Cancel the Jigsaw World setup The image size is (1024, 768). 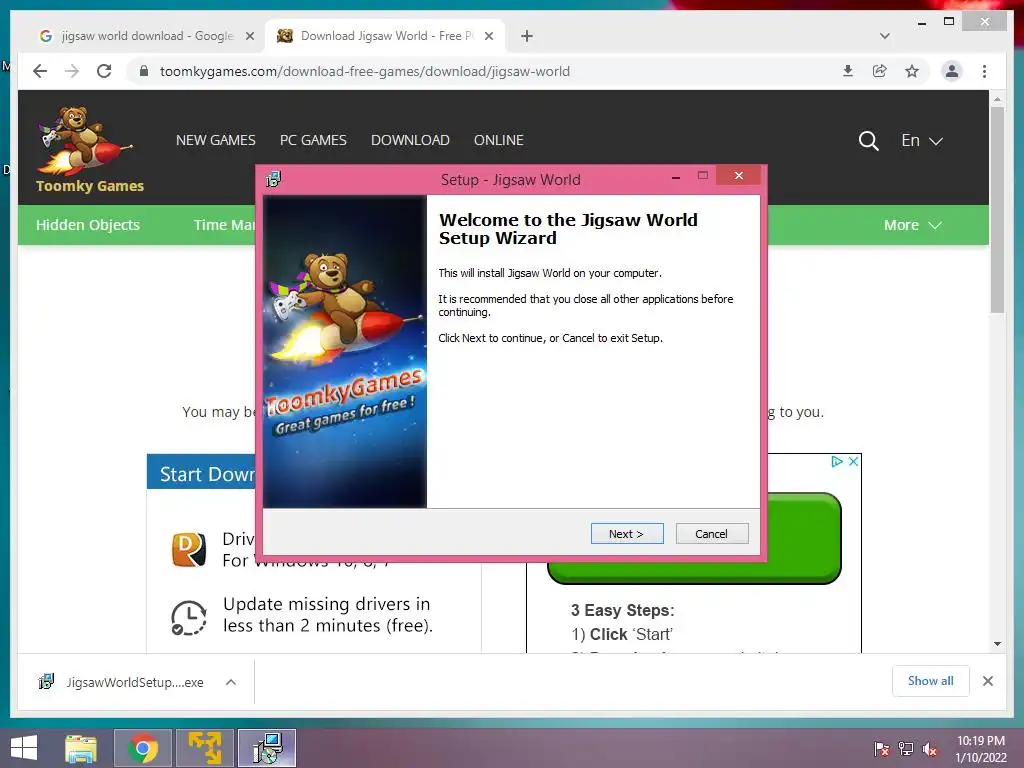[x=711, y=534]
